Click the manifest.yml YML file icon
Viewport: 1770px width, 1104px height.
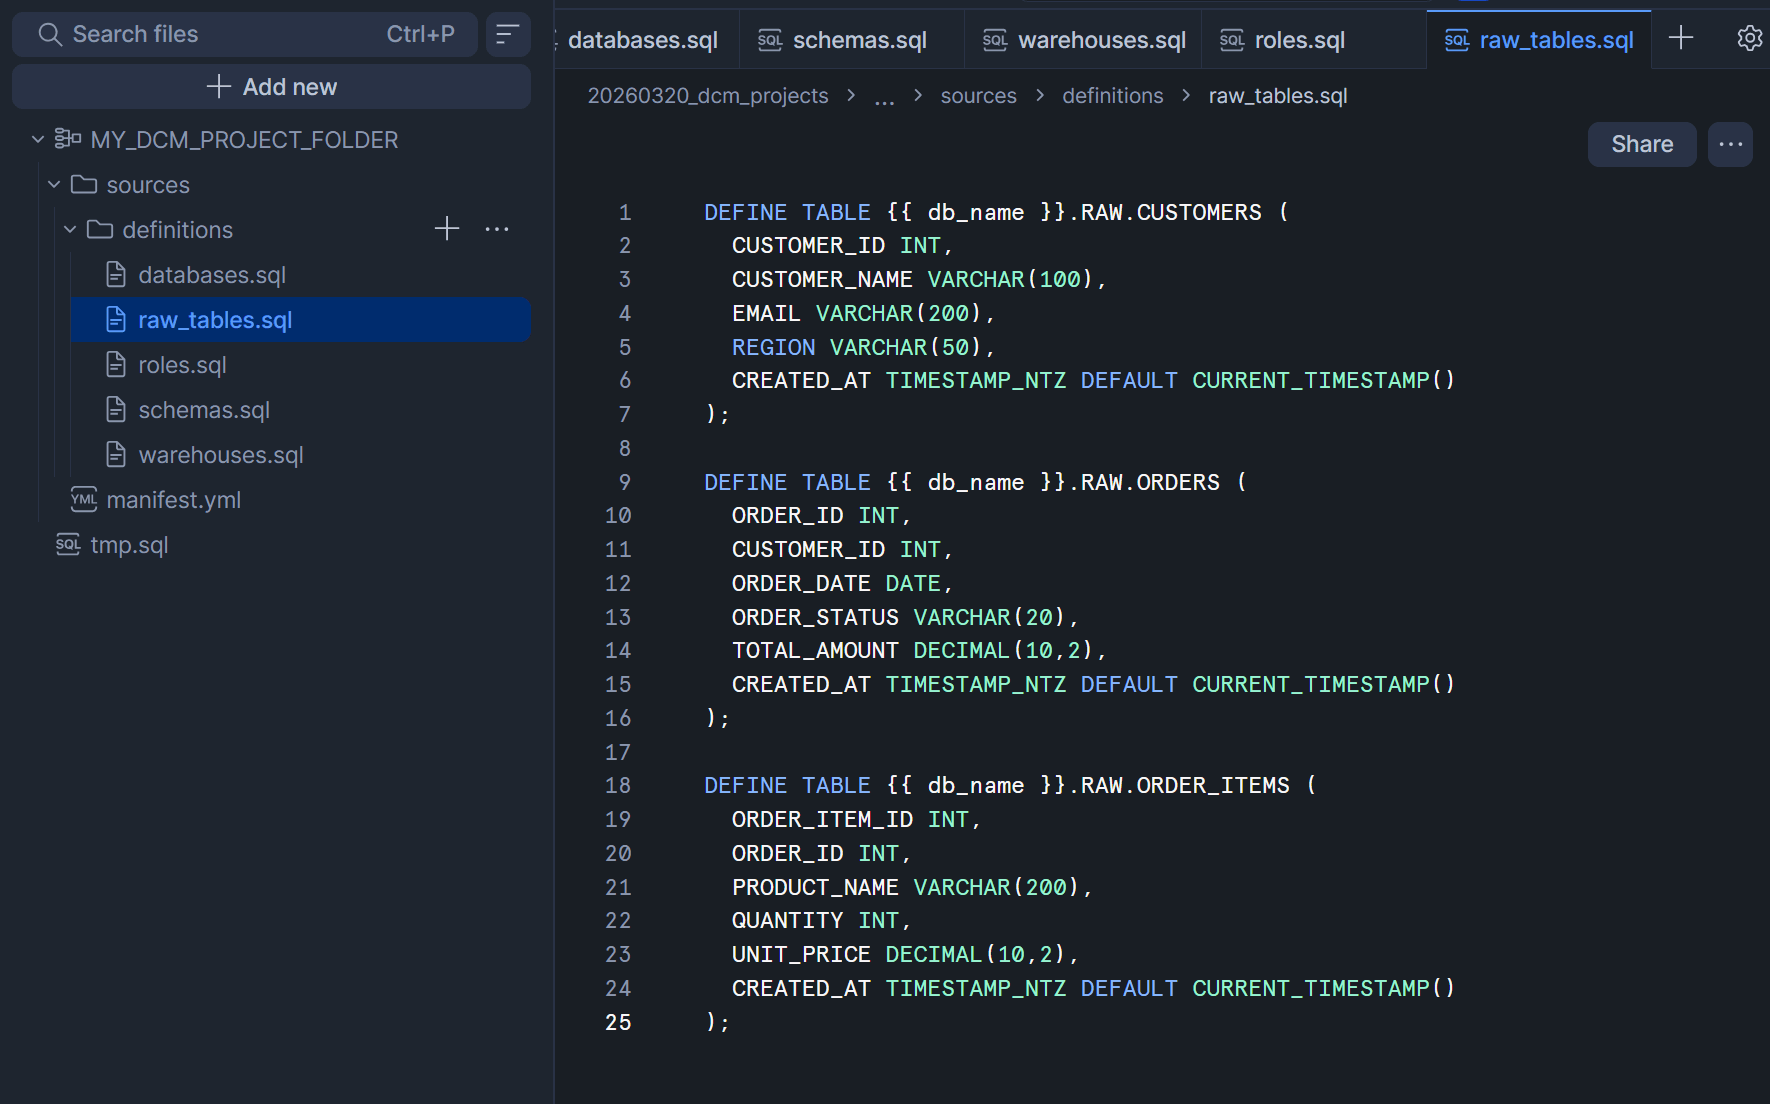[x=84, y=499]
